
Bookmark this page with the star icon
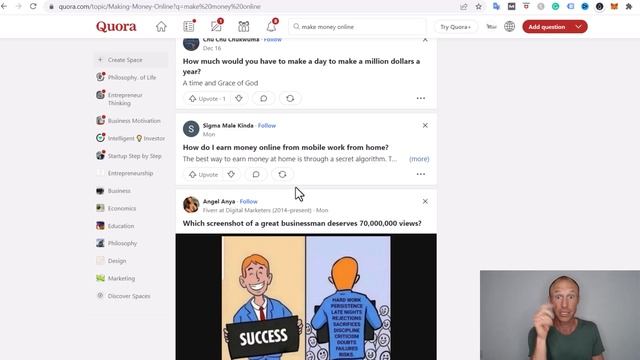(478, 7)
